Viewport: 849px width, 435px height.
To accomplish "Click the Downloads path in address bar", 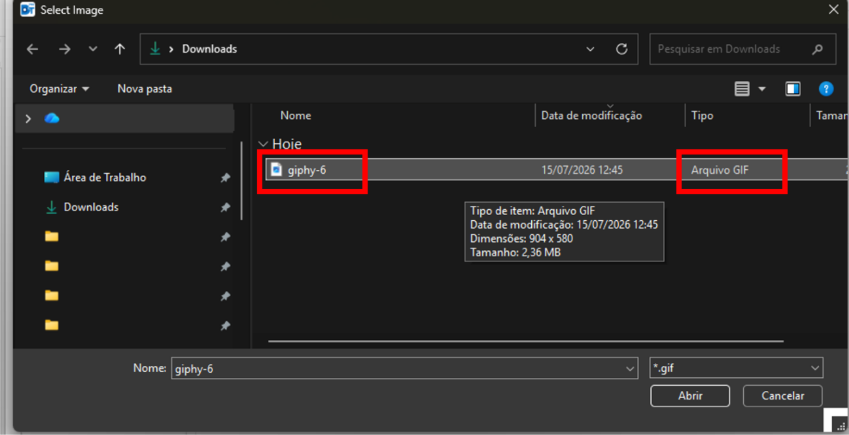I will [210, 49].
